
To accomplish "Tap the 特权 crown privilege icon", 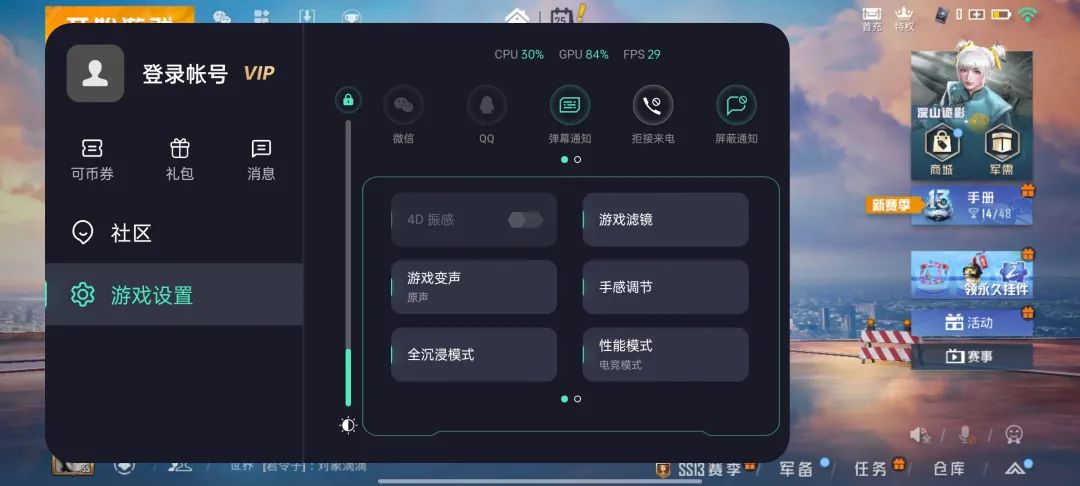I will coord(904,19).
